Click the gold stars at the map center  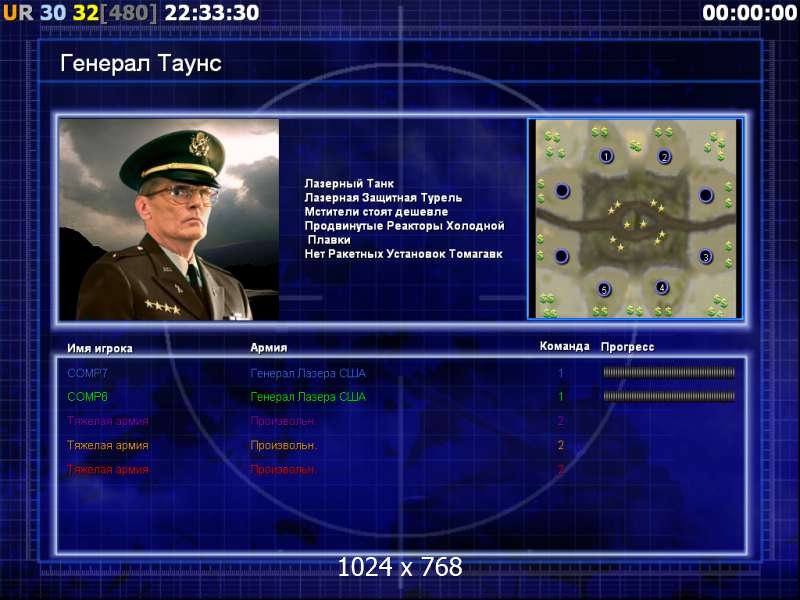(636, 224)
